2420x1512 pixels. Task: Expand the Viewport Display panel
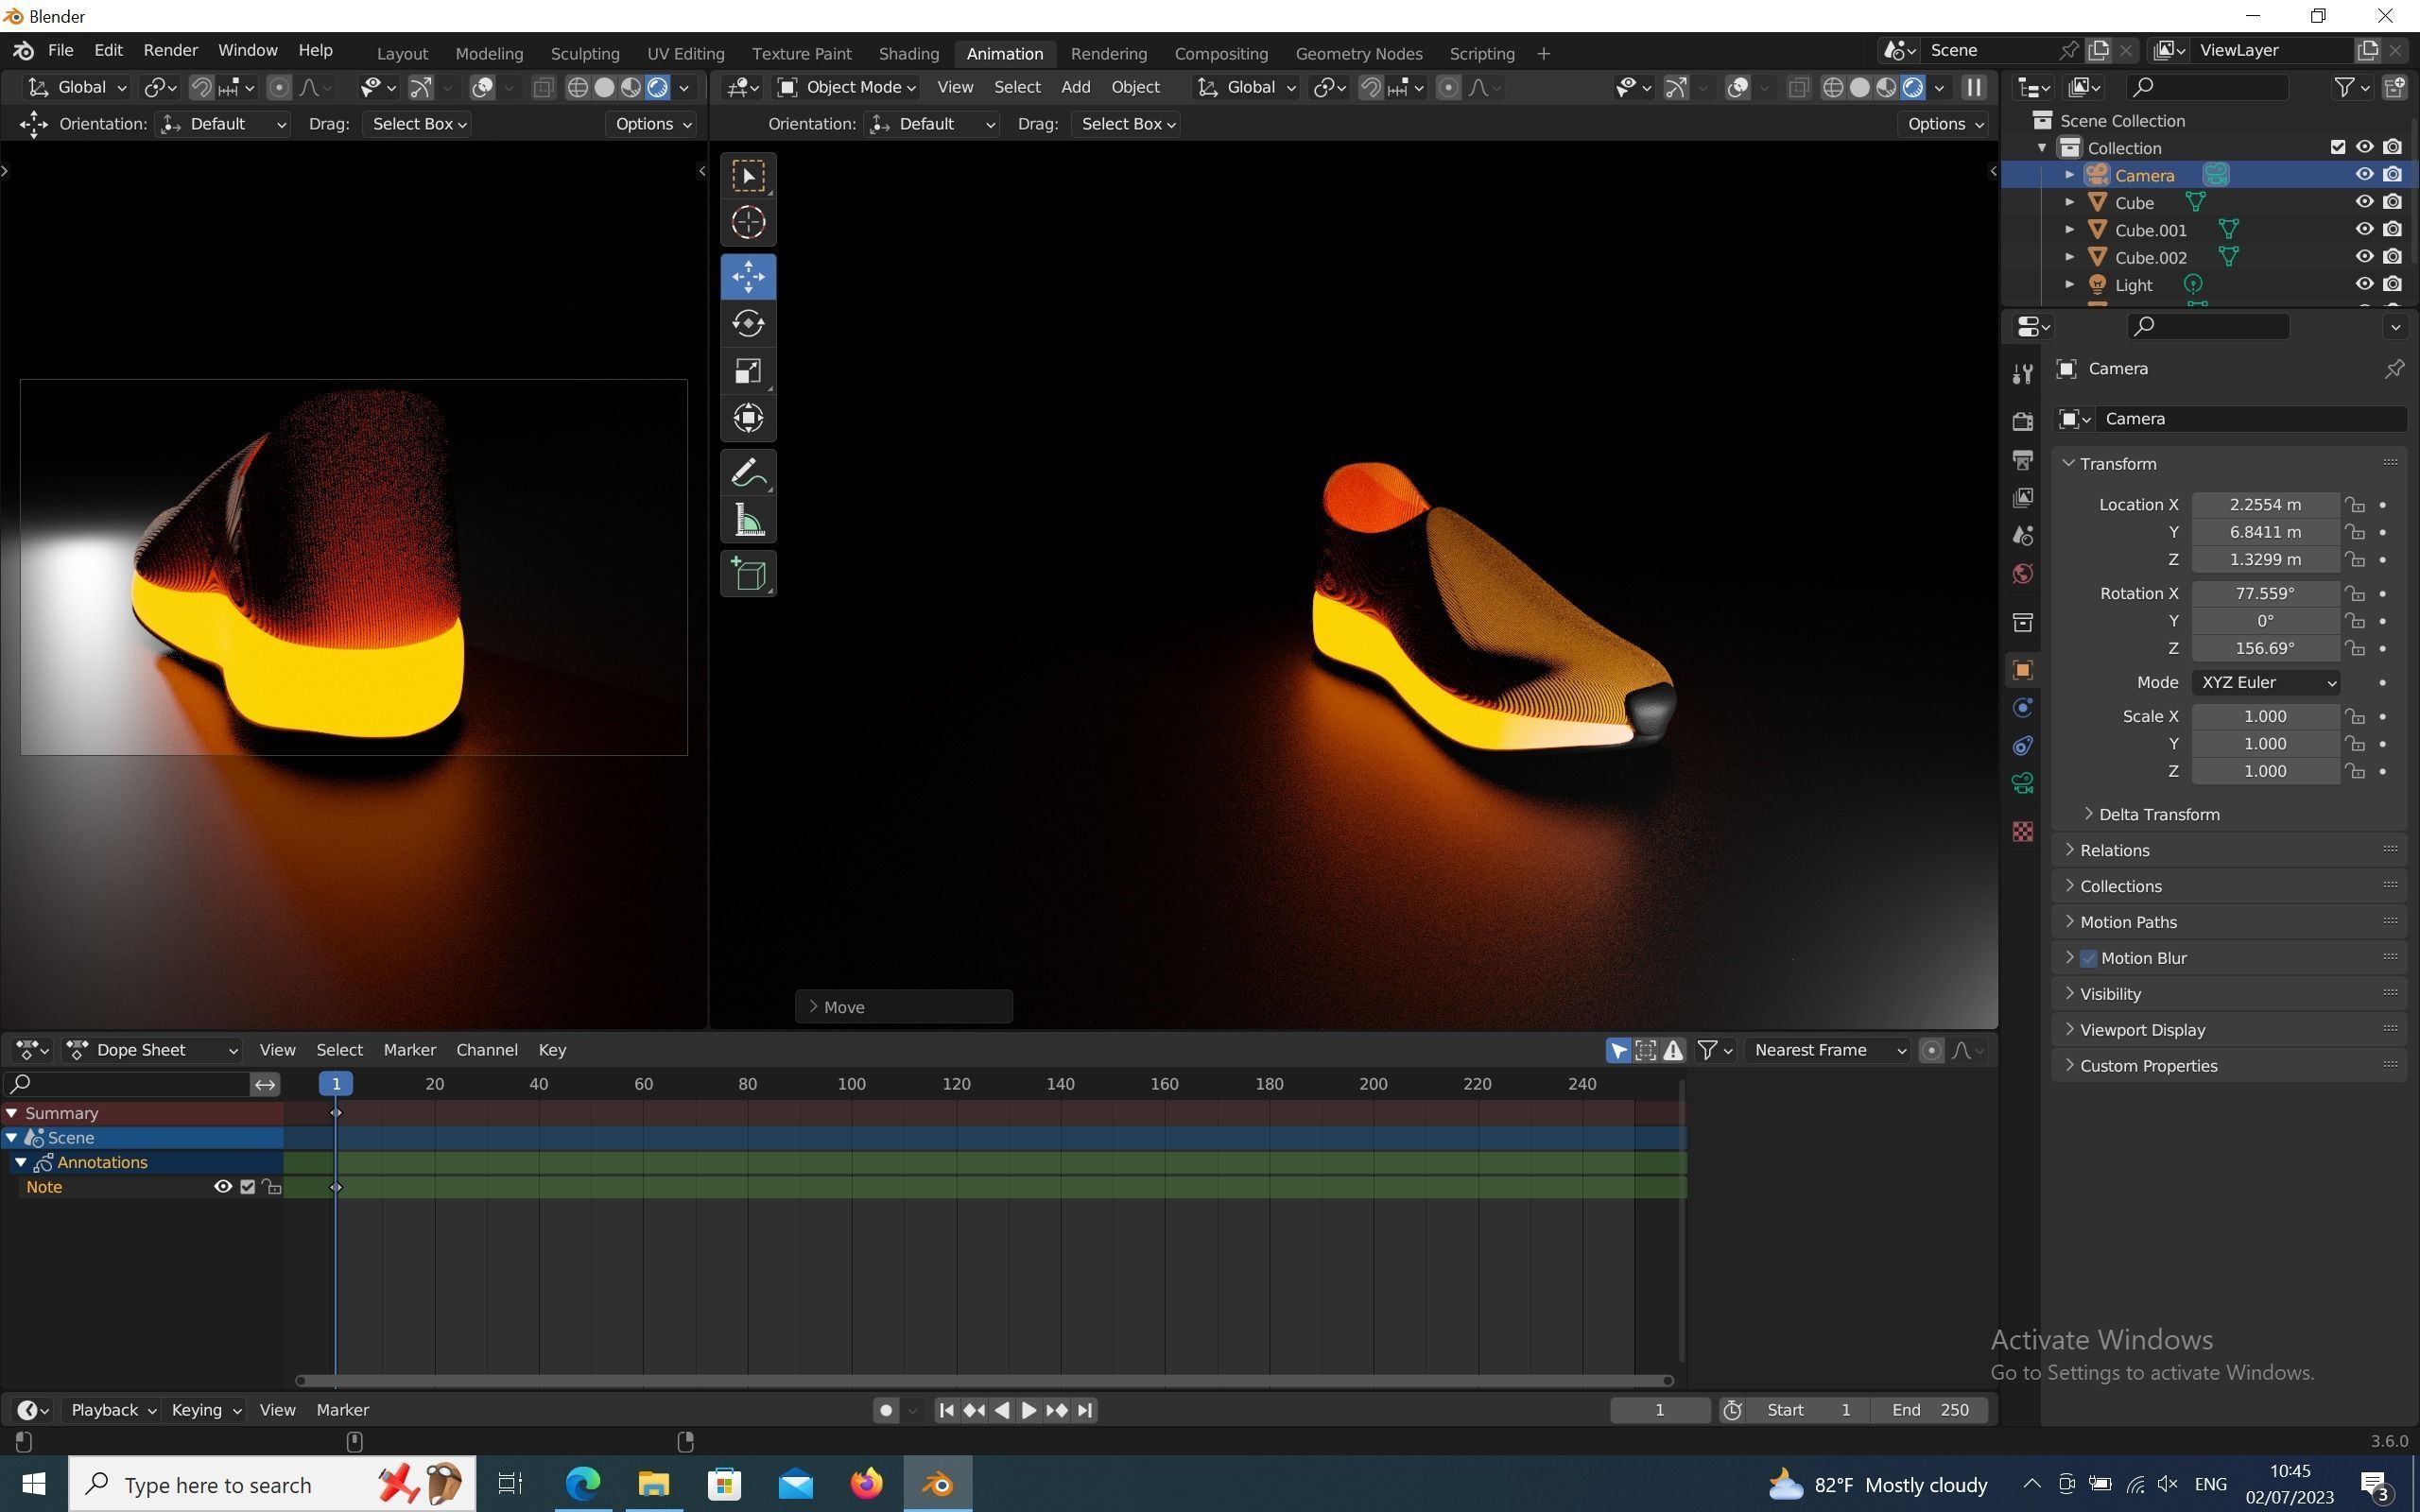(x=2228, y=1030)
